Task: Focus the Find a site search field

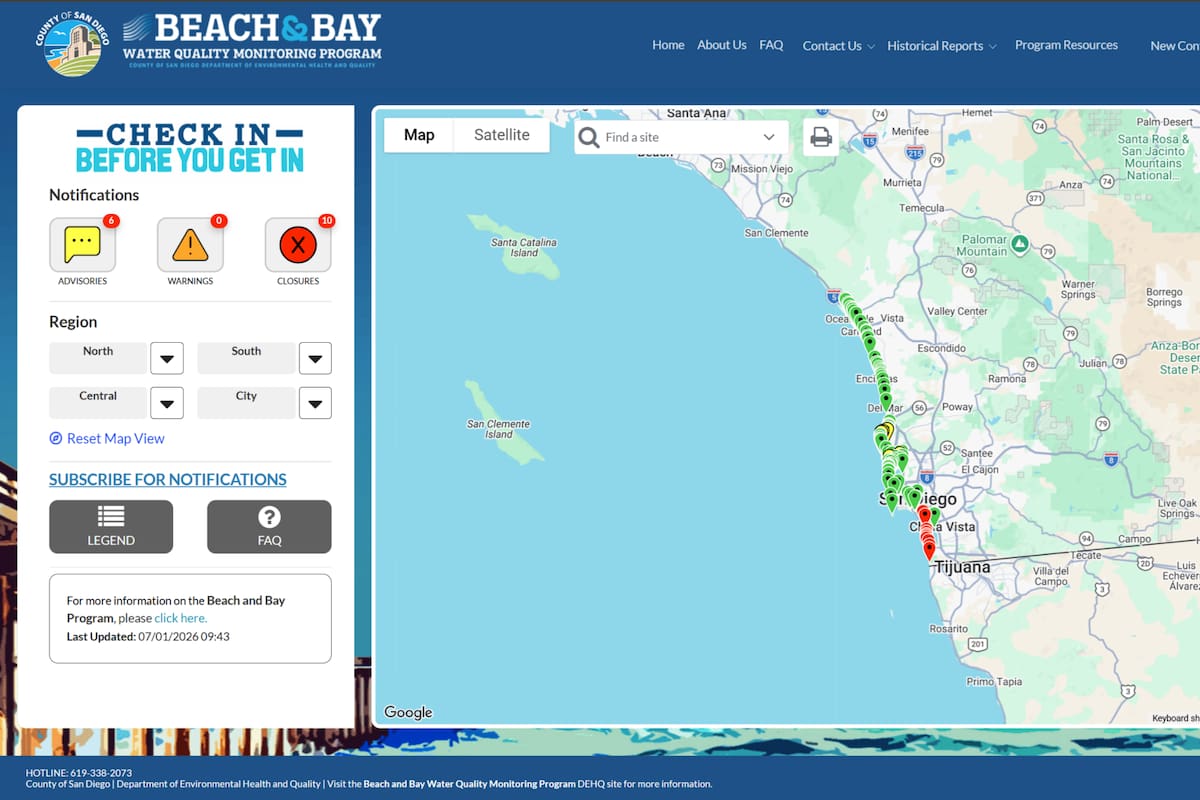Action: coord(681,137)
